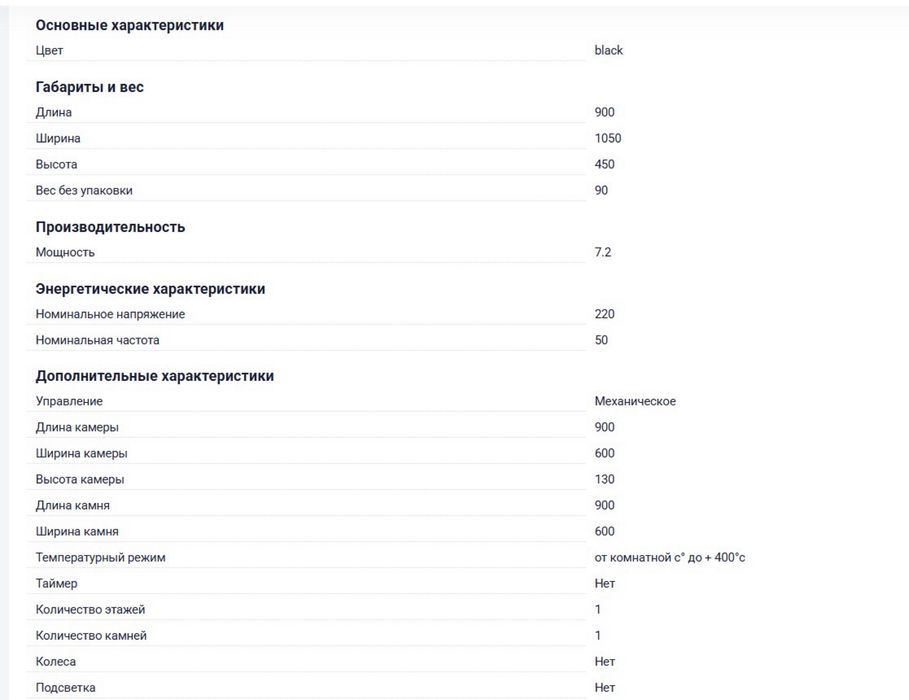Select the 'Габариты и вес' heading
This screenshot has height=700, width=909.
(x=90, y=87)
